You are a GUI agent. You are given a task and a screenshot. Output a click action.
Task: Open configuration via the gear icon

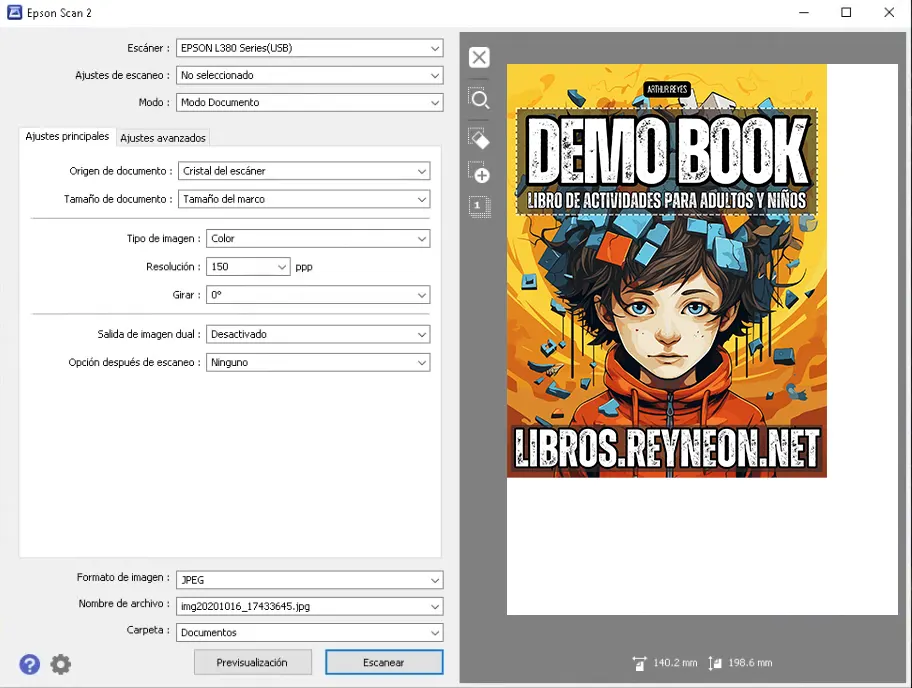pos(60,664)
